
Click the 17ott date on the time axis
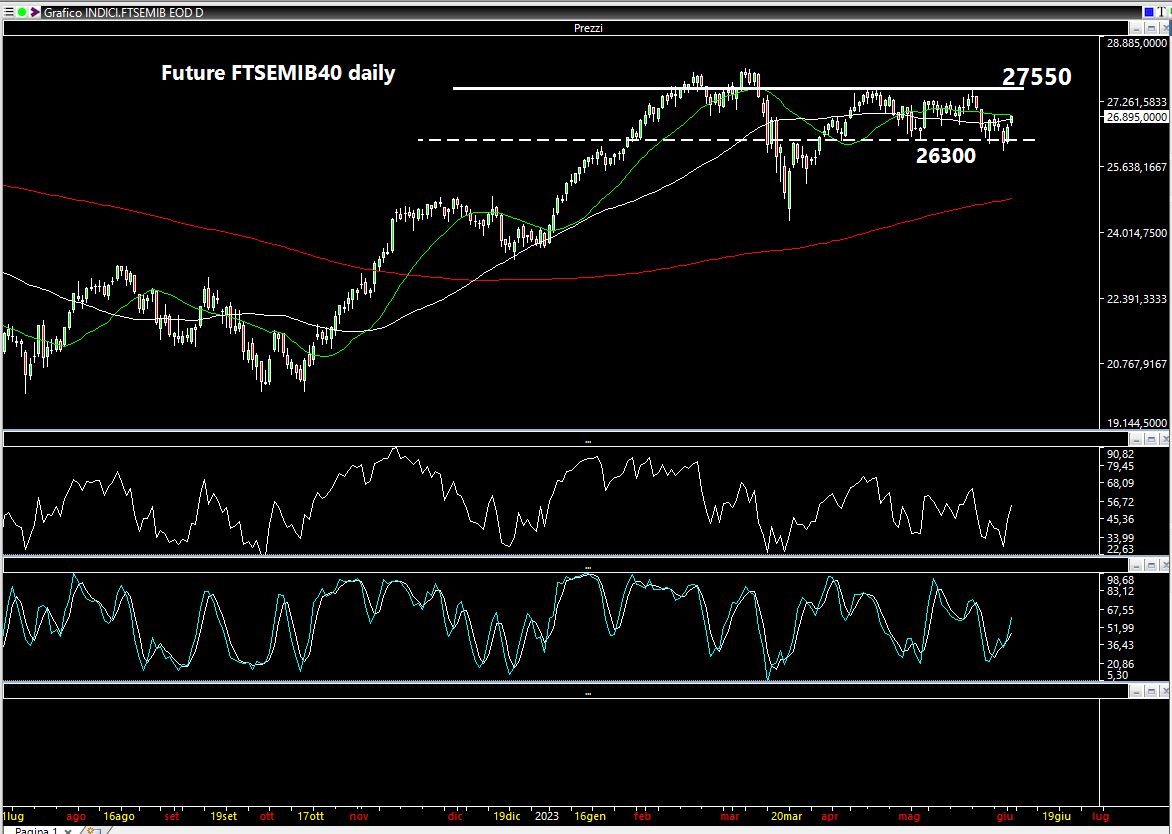point(310,816)
